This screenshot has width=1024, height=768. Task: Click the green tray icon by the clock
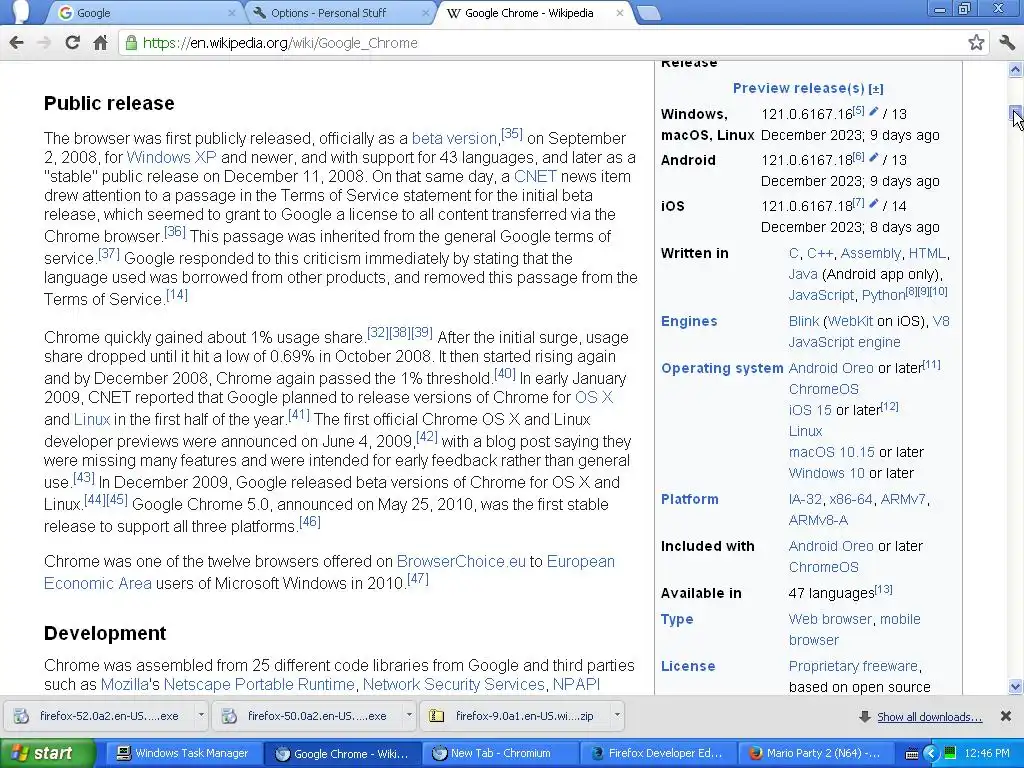[950, 753]
